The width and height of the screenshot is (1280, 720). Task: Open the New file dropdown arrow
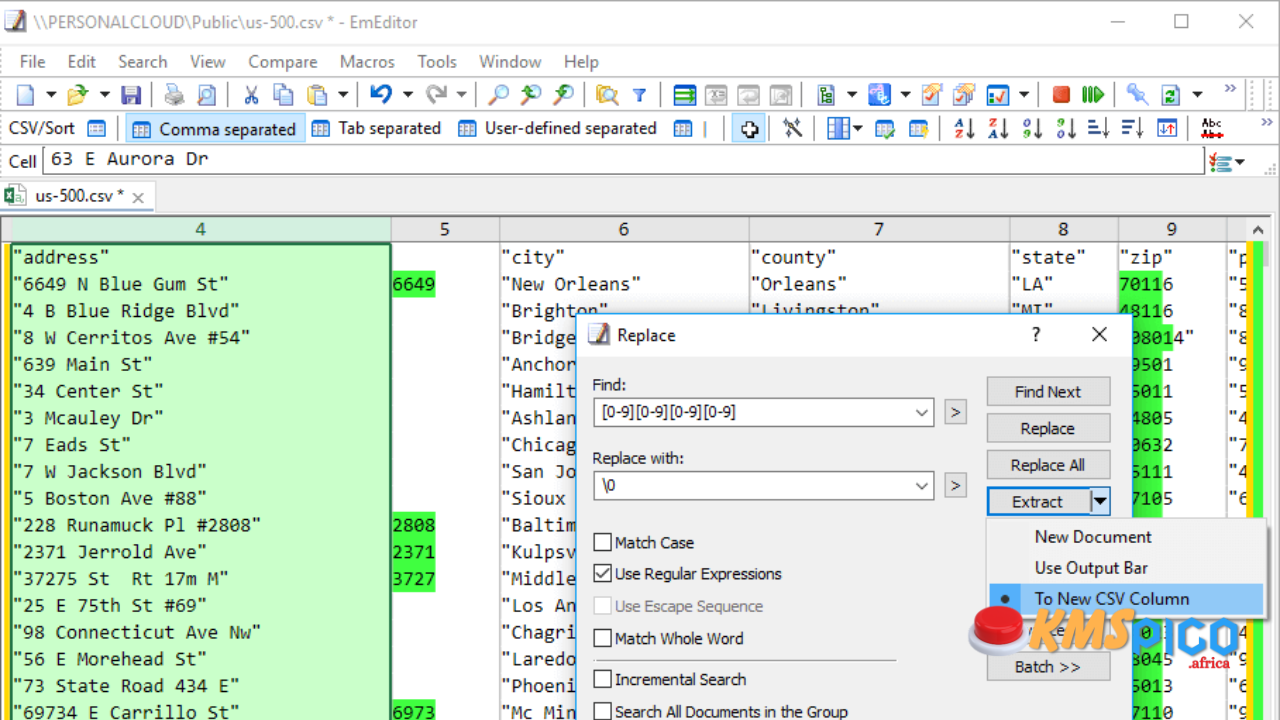tap(49, 95)
